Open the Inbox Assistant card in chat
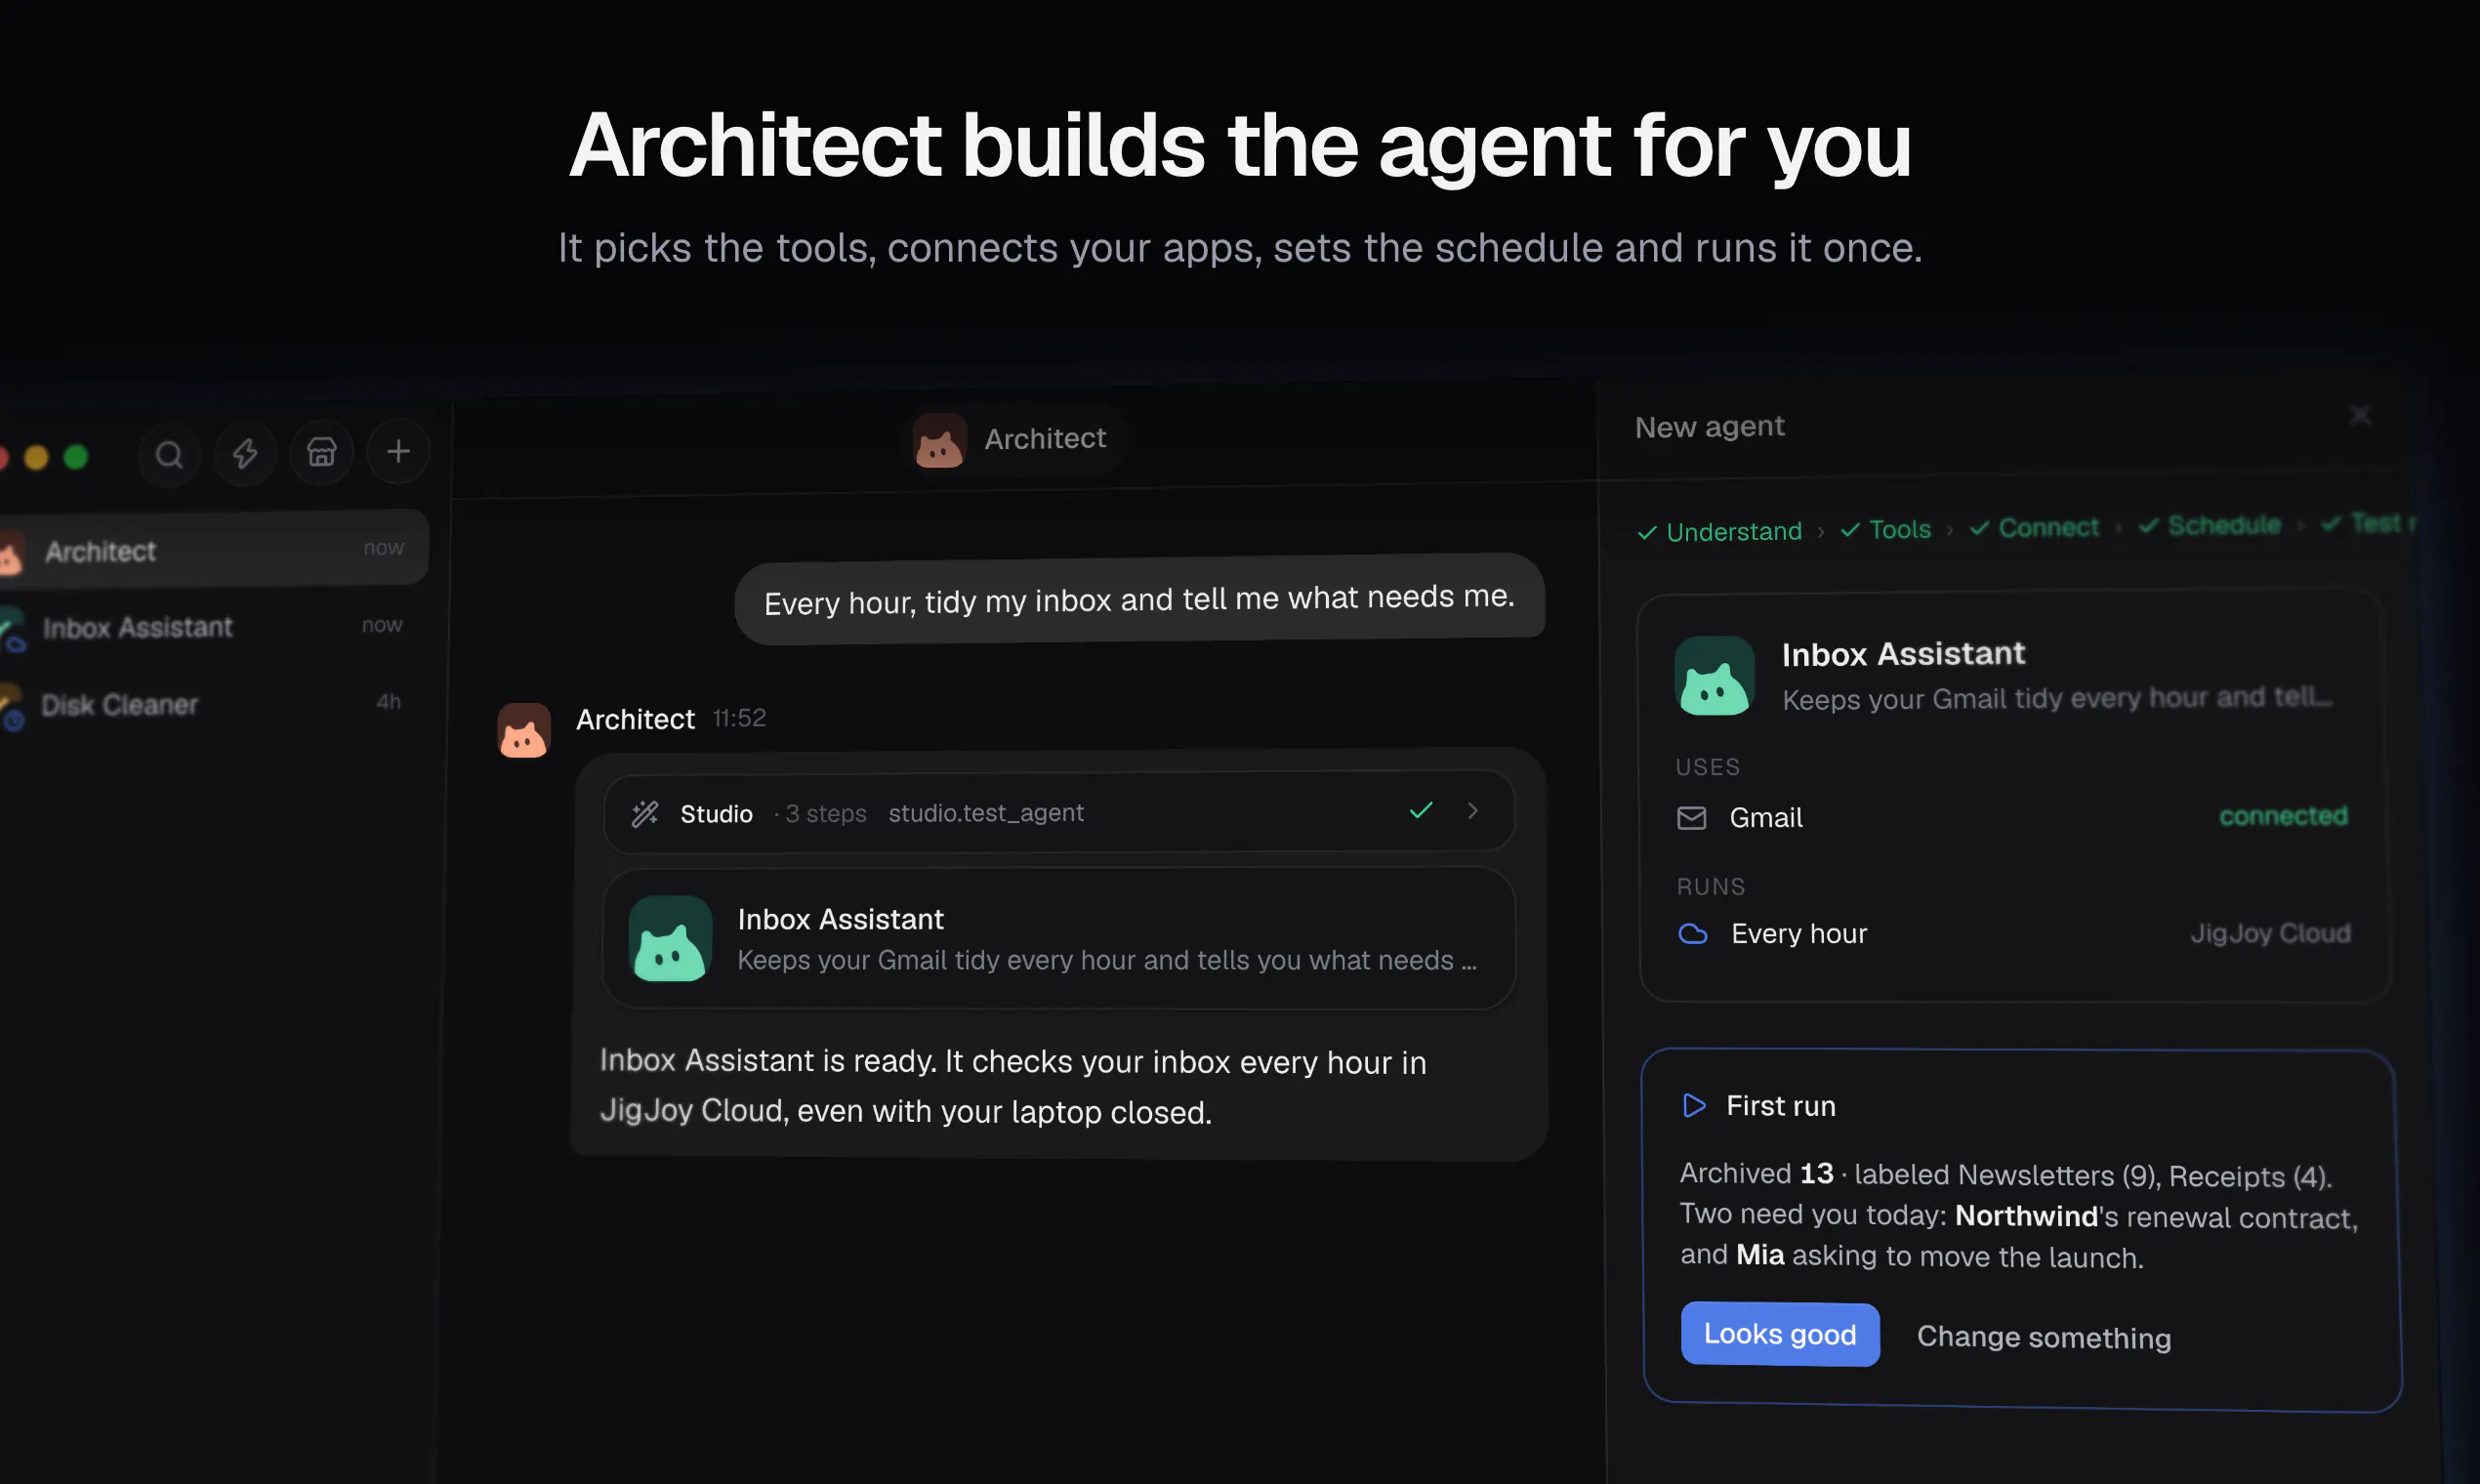The width and height of the screenshot is (2480, 1484). click(1058, 938)
